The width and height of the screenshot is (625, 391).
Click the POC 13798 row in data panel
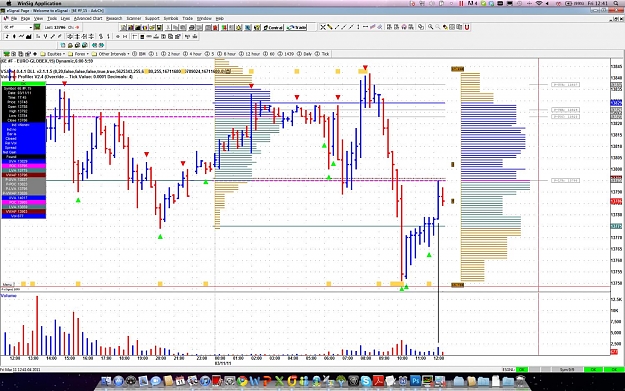click(24, 165)
